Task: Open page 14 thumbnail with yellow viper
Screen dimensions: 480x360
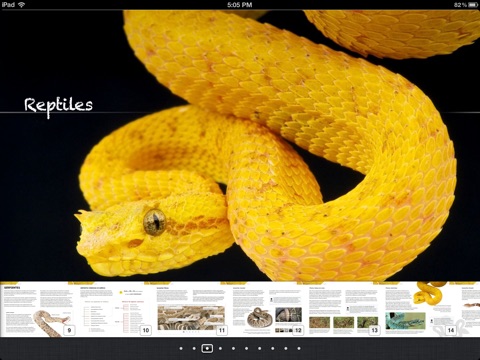Action: click(421, 309)
